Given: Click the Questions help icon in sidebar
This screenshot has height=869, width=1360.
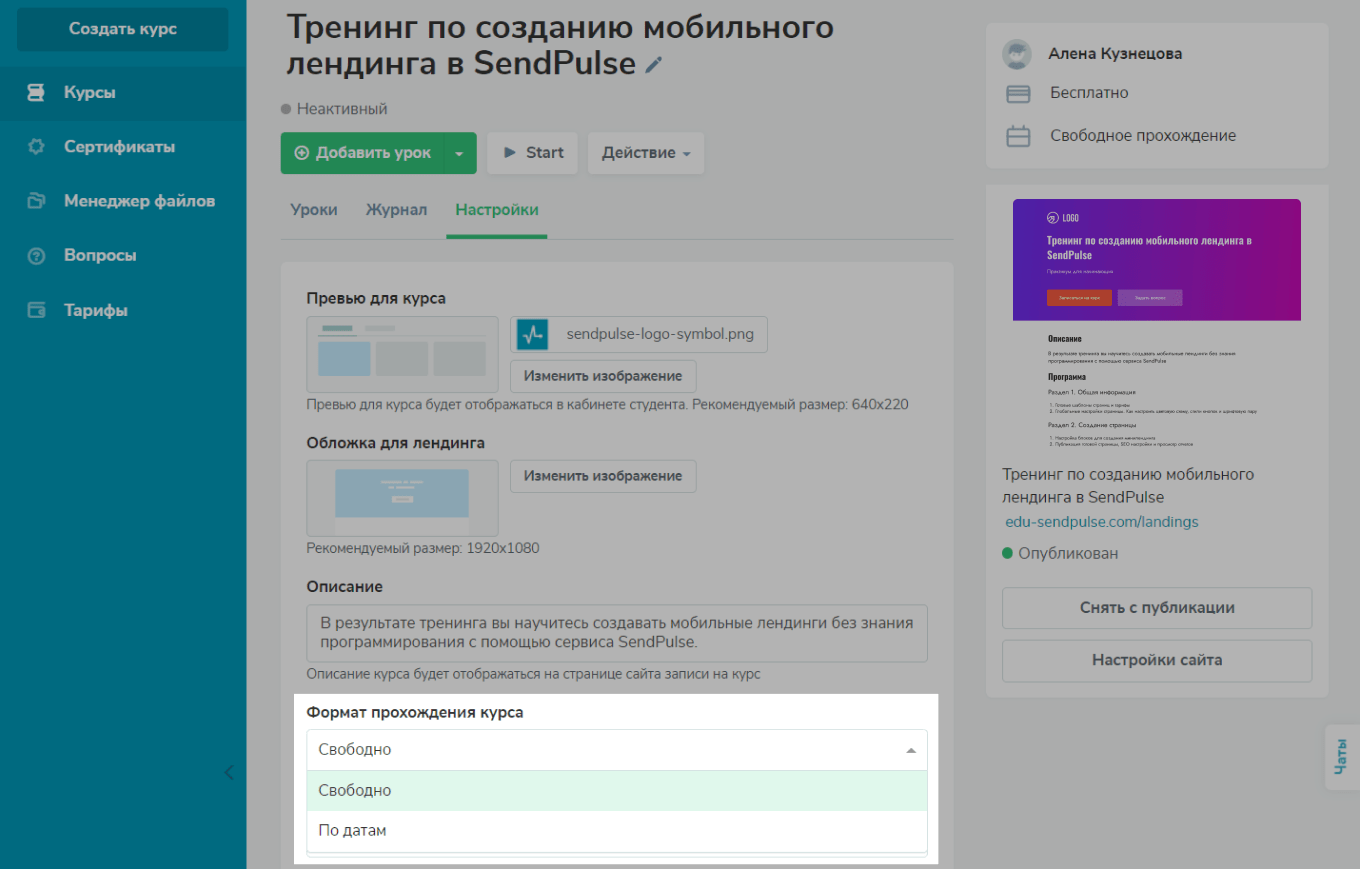Looking at the screenshot, I should pos(36,256).
